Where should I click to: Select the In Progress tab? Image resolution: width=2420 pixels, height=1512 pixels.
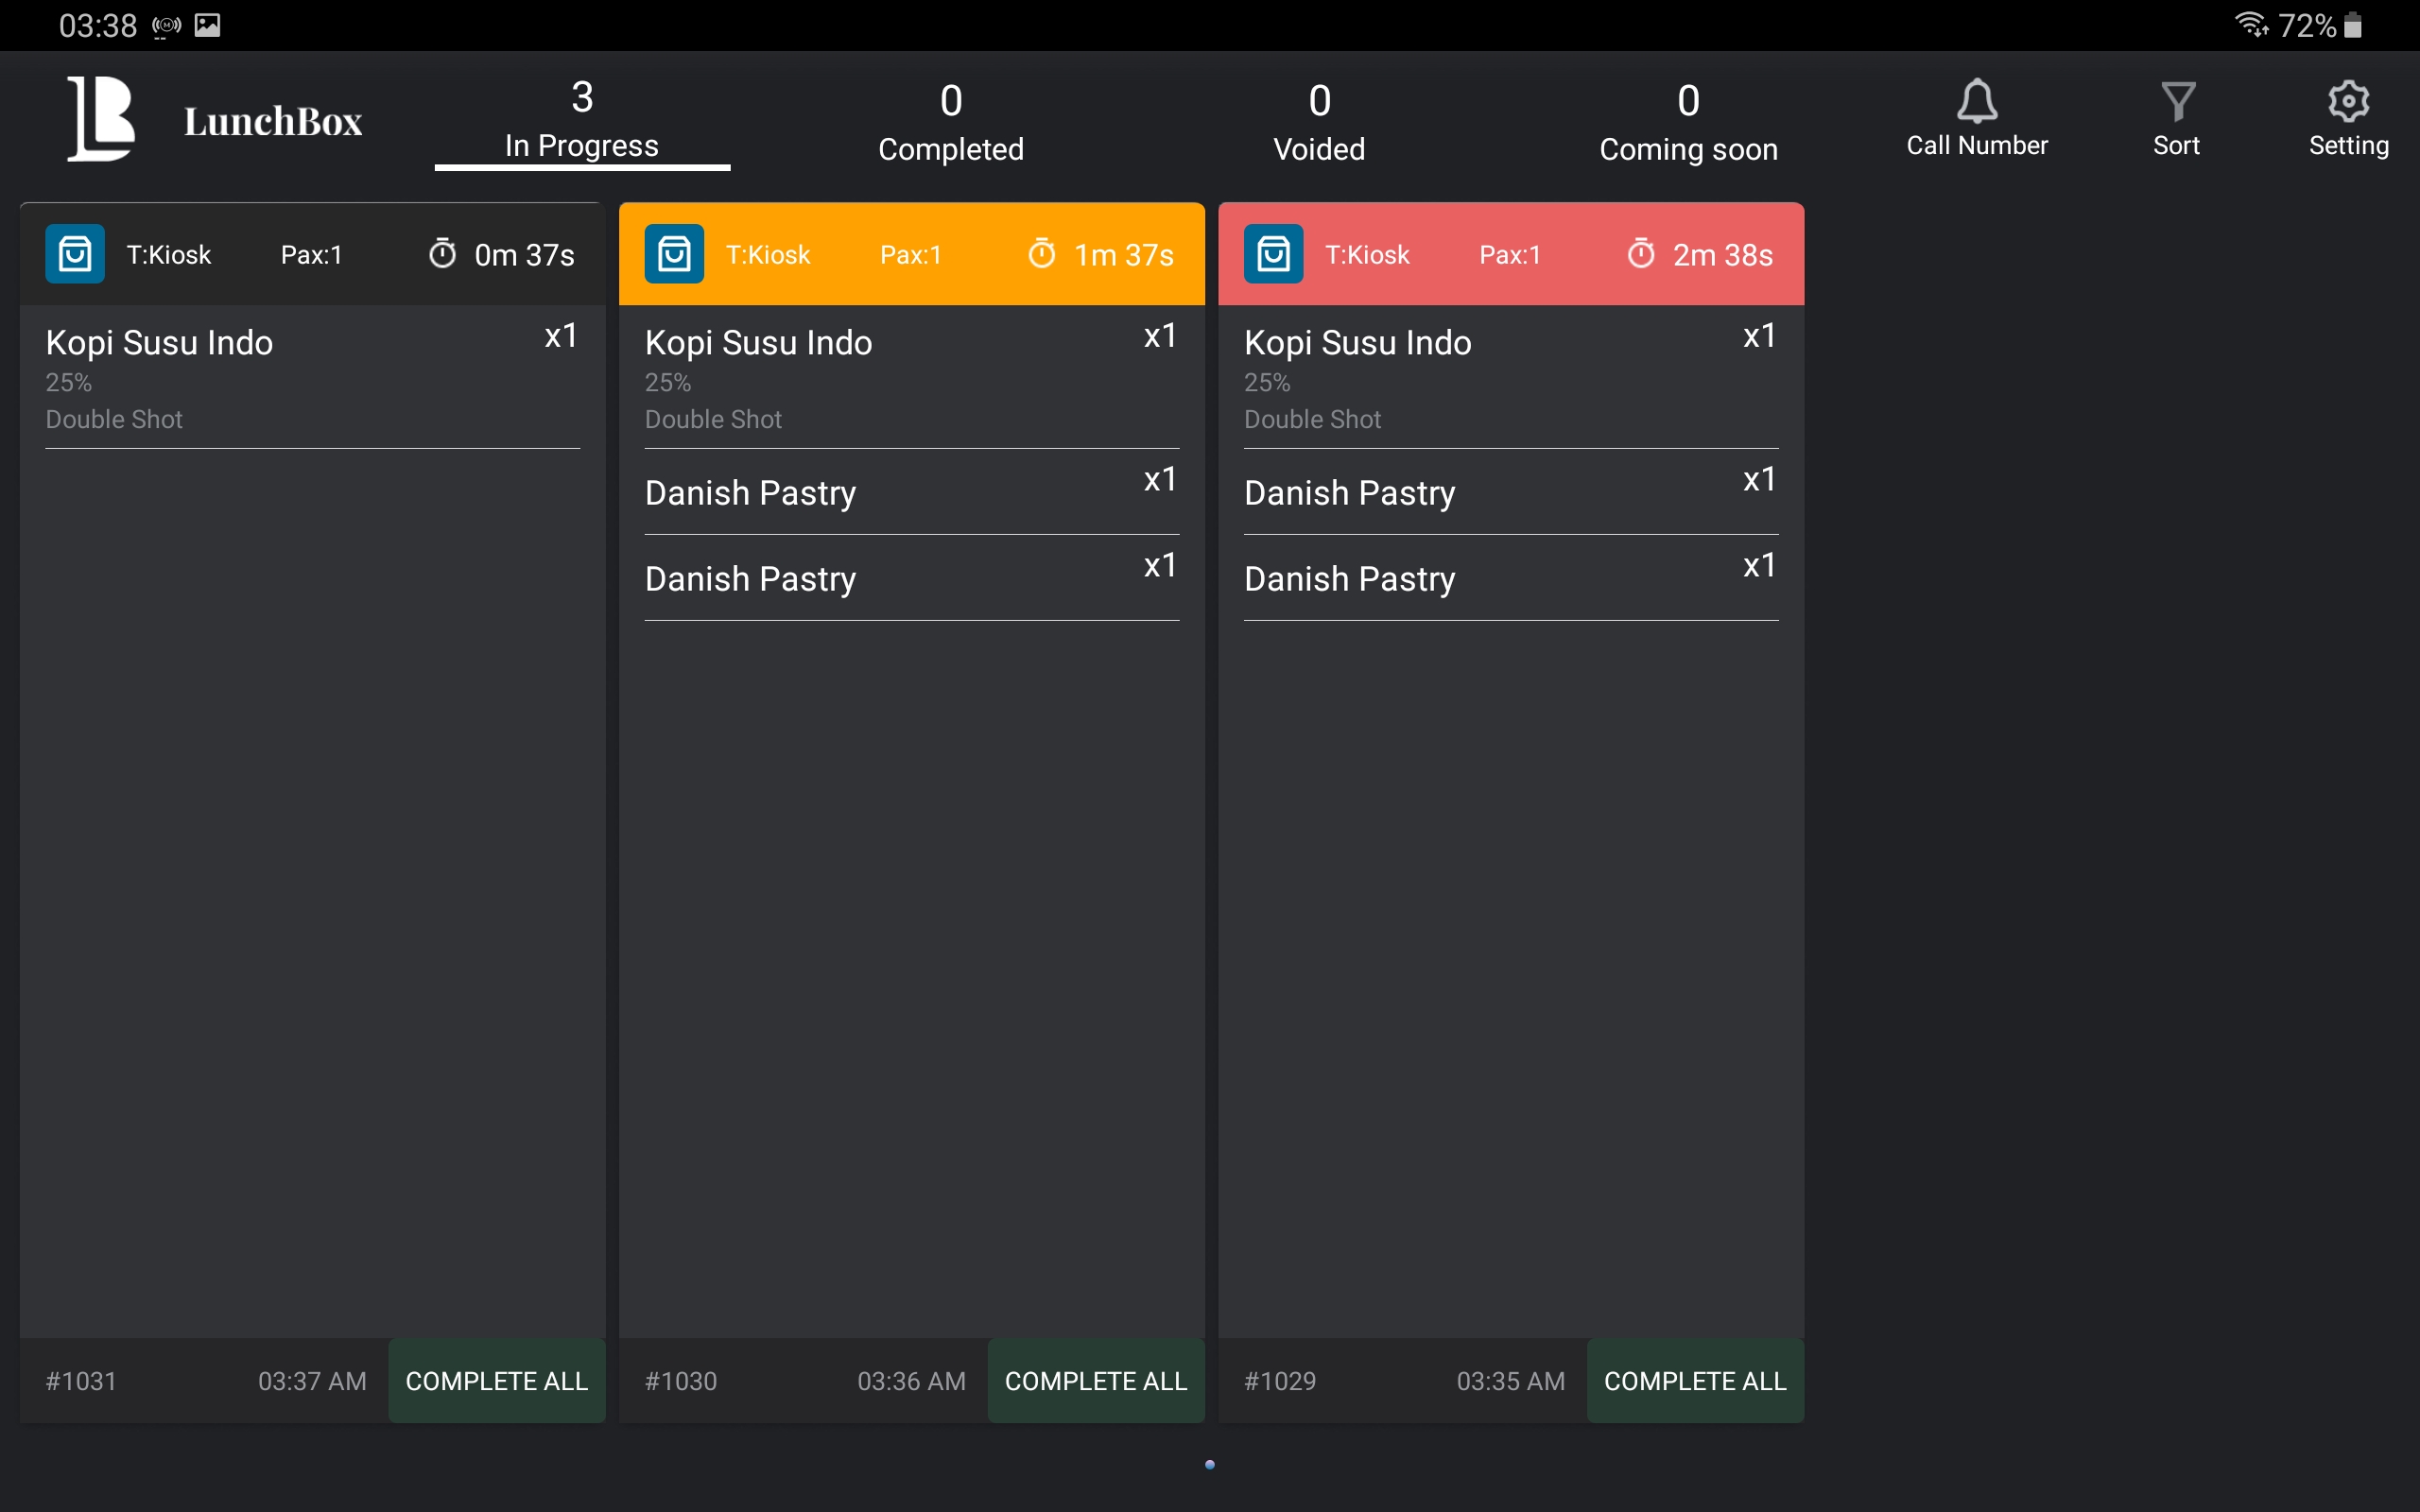(582, 120)
